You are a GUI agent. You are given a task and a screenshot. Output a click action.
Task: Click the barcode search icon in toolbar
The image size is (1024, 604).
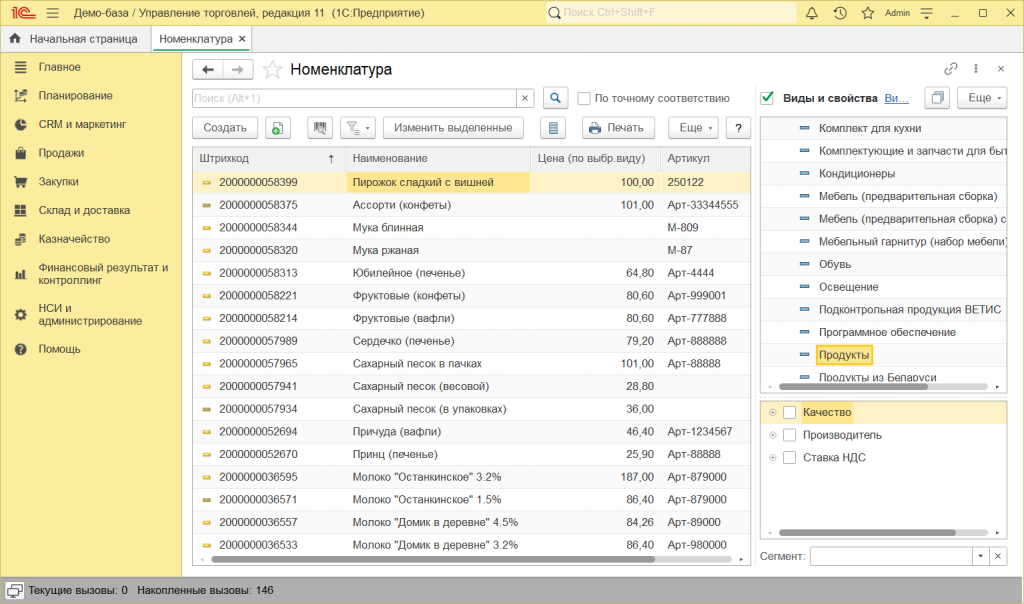pyautogui.click(x=320, y=128)
